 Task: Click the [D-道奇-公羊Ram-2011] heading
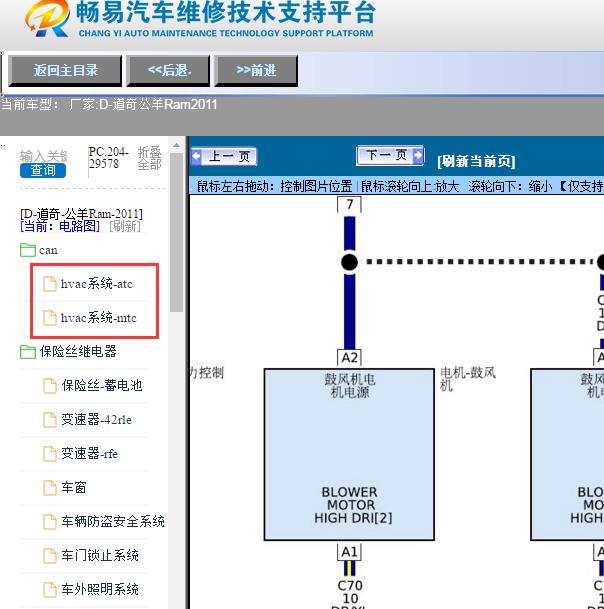82,214
